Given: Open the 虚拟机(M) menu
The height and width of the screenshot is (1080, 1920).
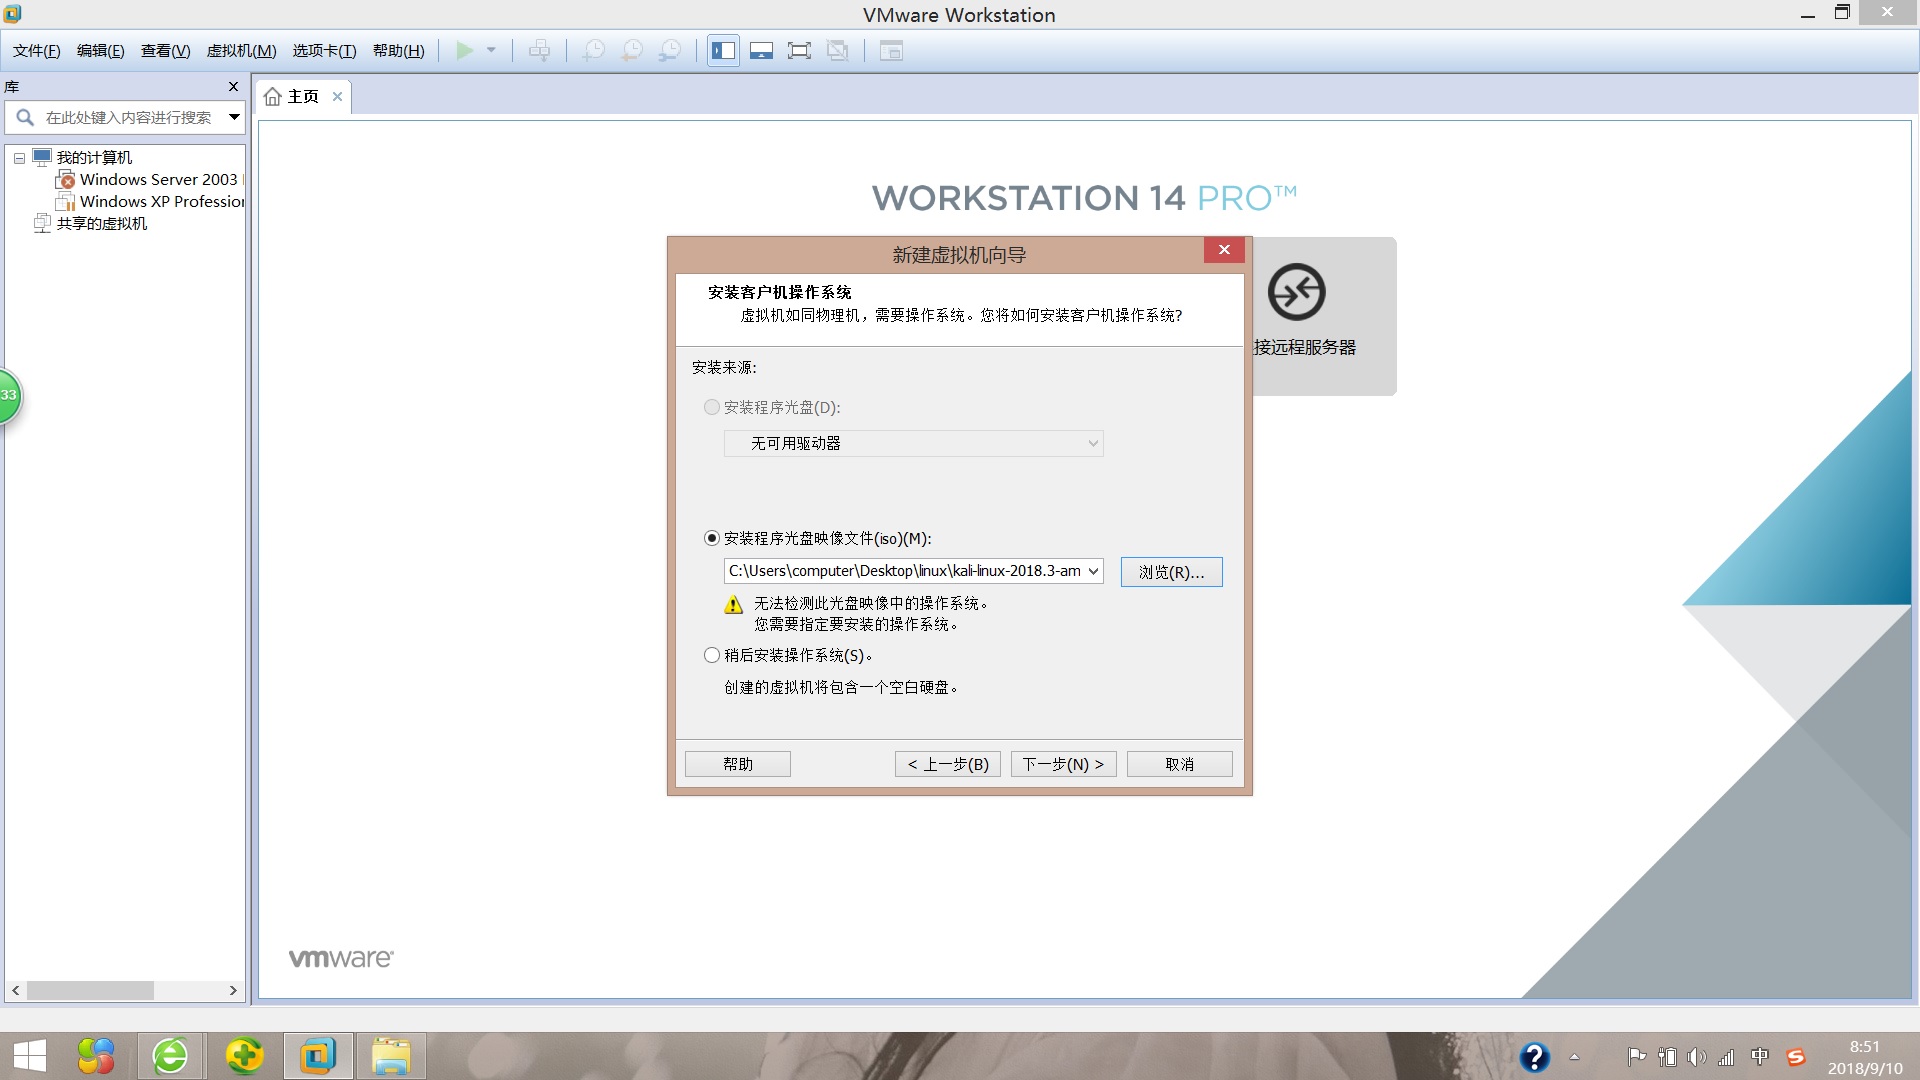Looking at the screenshot, I should [x=242, y=51].
